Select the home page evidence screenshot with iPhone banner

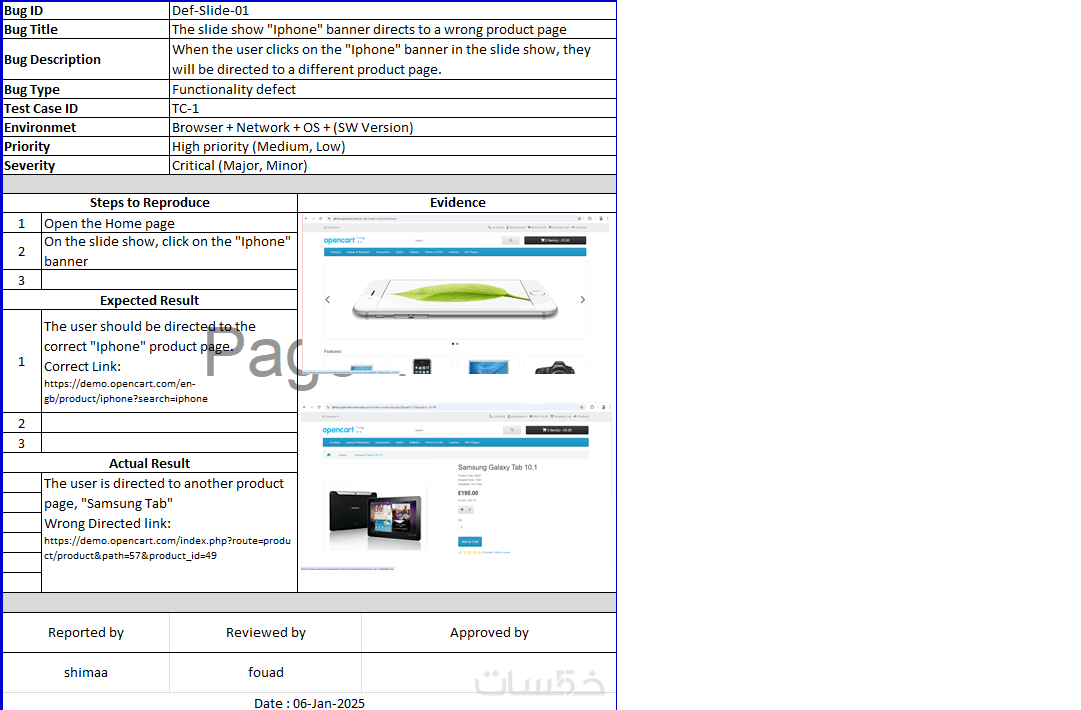(x=456, y=294)
